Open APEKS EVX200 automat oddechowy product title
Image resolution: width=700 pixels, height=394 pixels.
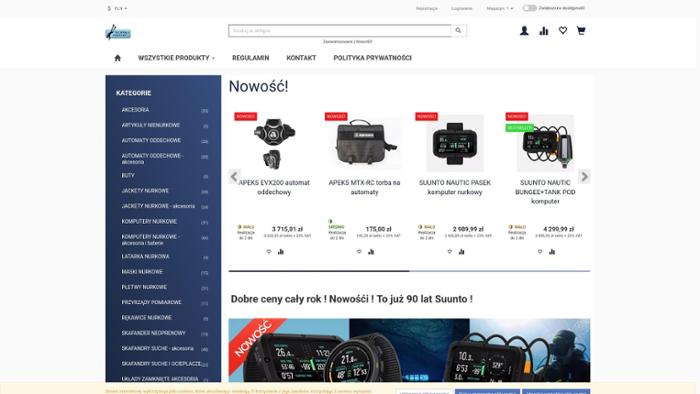click(274, 187)
